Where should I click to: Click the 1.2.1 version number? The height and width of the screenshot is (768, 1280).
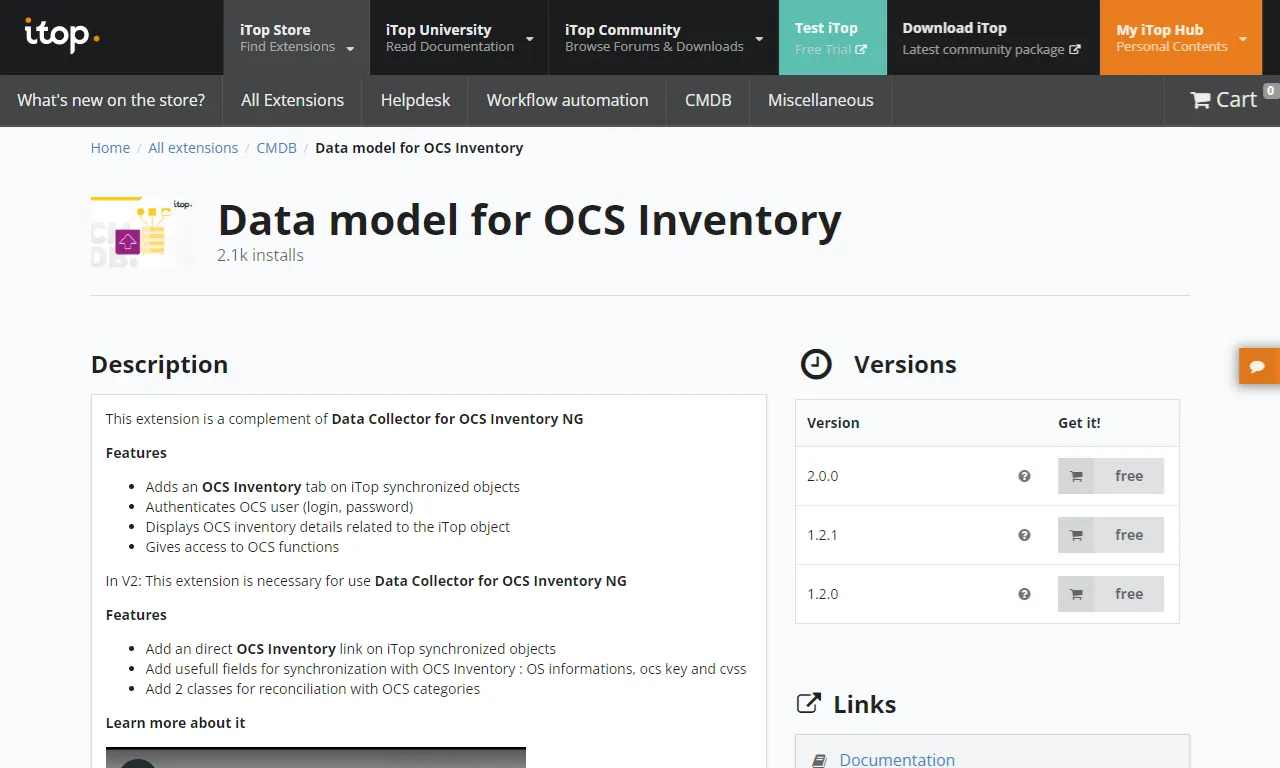click(823, 535)
